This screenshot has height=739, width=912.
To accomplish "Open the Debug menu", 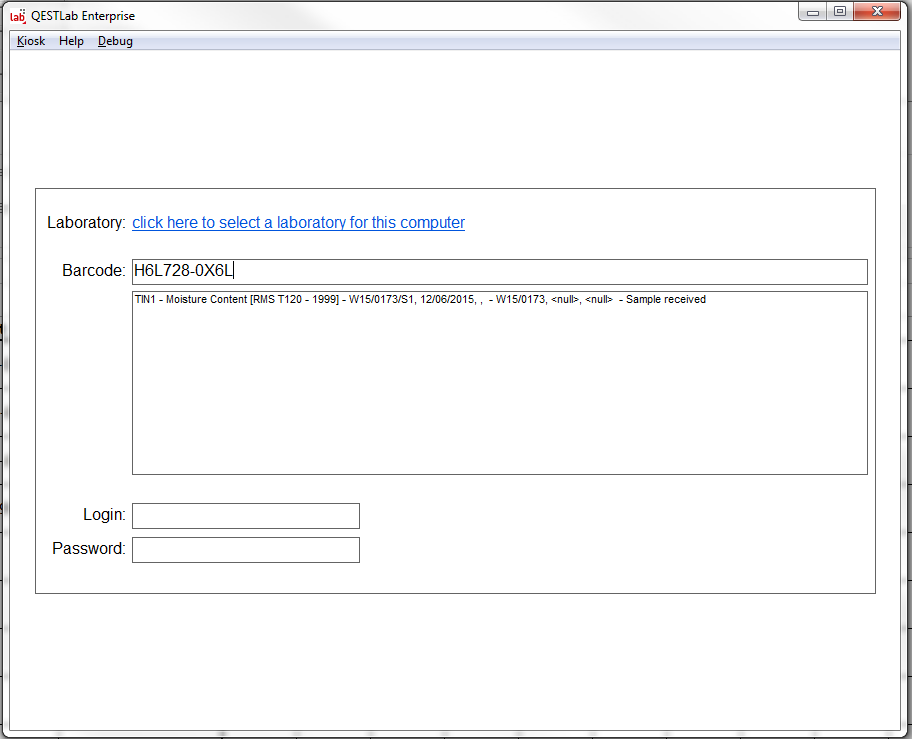I will [x=115, y=41].
